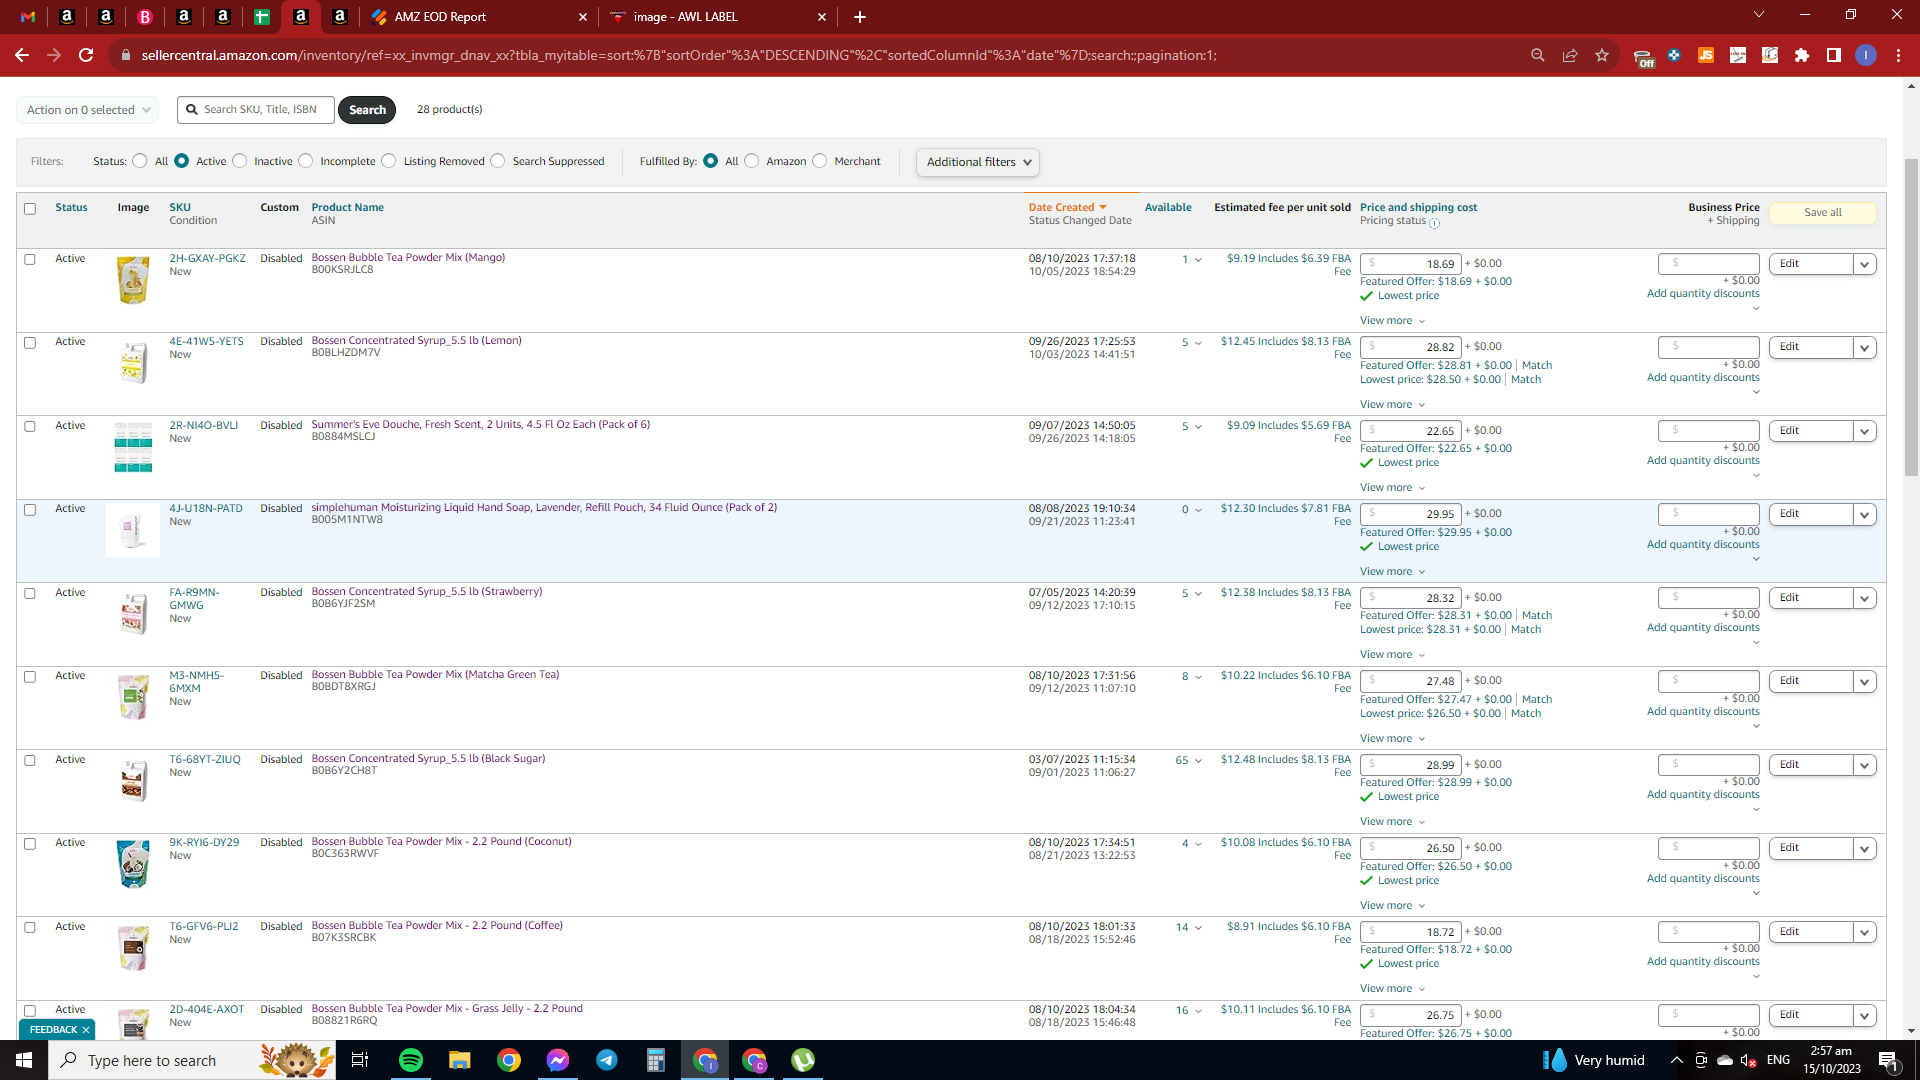The image size is (1920, 1080).
Task: Reload the Seller Central page
Action: point(86,55)
